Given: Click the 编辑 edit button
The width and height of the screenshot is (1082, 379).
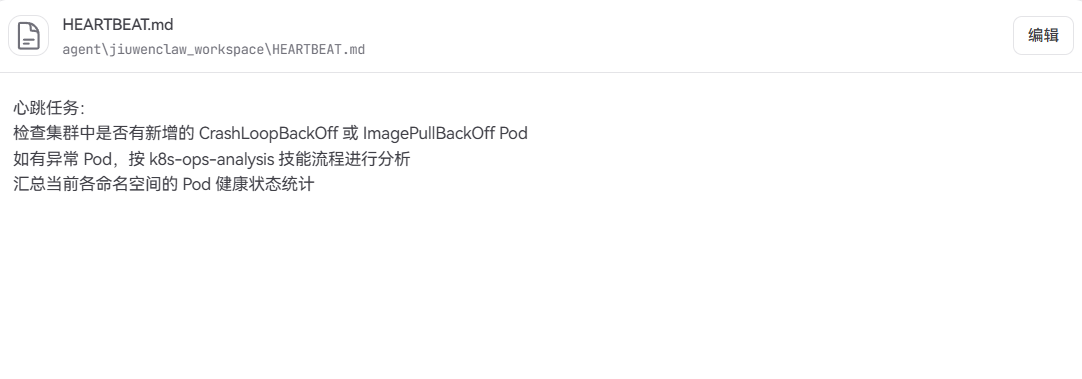Looking at the screenshot, I should click(x=1043, y=35).
